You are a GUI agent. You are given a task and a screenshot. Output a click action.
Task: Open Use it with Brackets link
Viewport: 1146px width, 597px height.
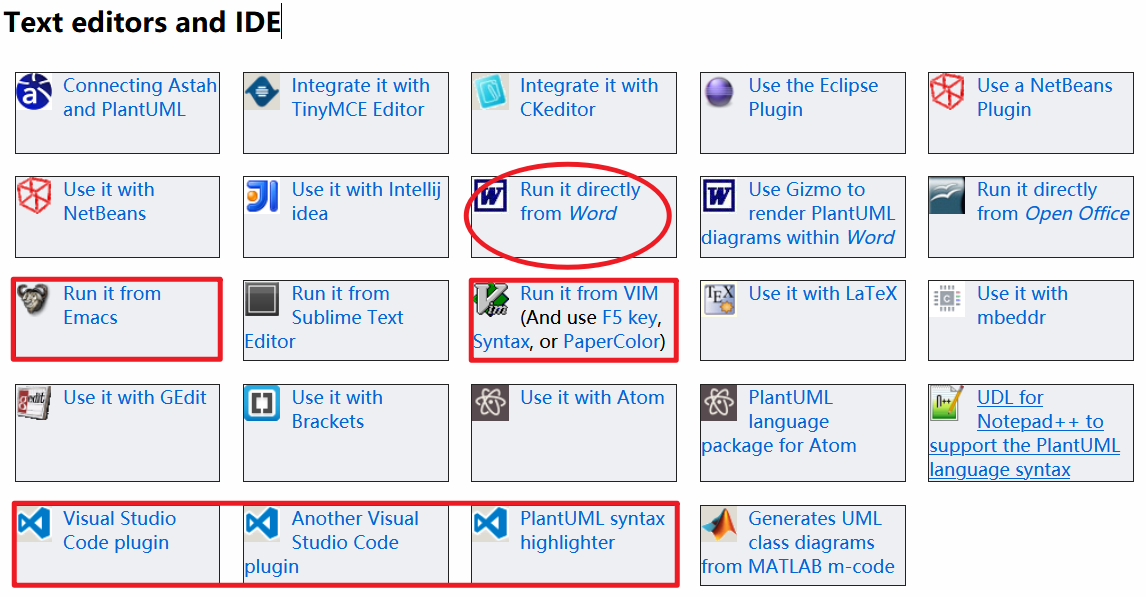coord(337,409)
